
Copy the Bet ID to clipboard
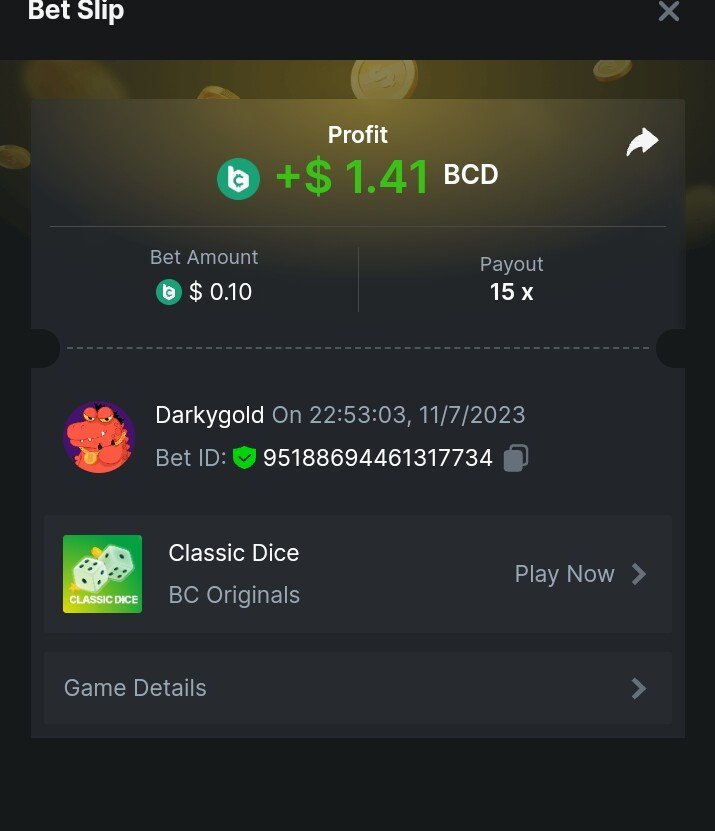(x=516, y=457)
